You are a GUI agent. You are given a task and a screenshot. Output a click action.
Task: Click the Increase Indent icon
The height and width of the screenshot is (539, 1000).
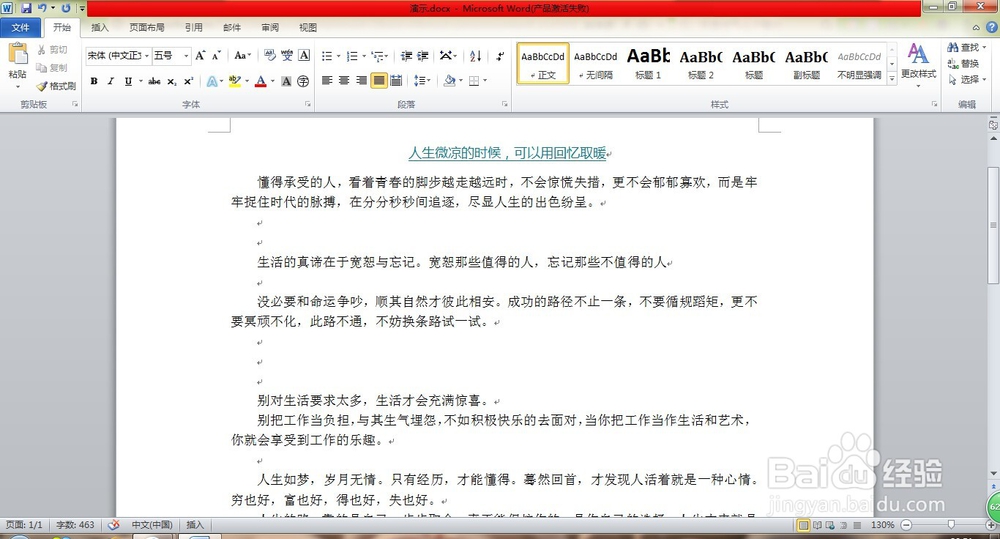[423, 56]
